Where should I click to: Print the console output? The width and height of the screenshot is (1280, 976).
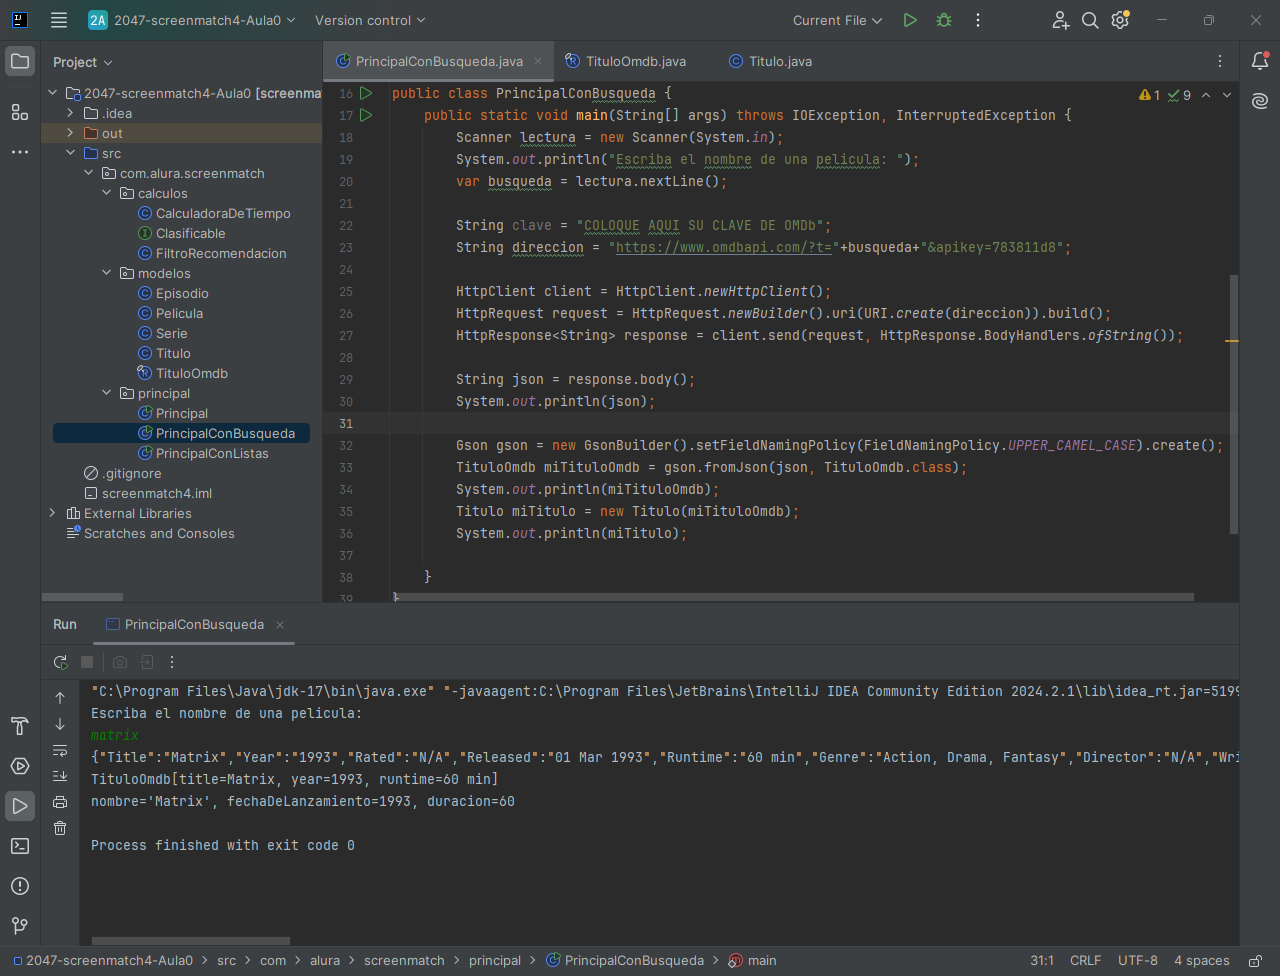60,802
